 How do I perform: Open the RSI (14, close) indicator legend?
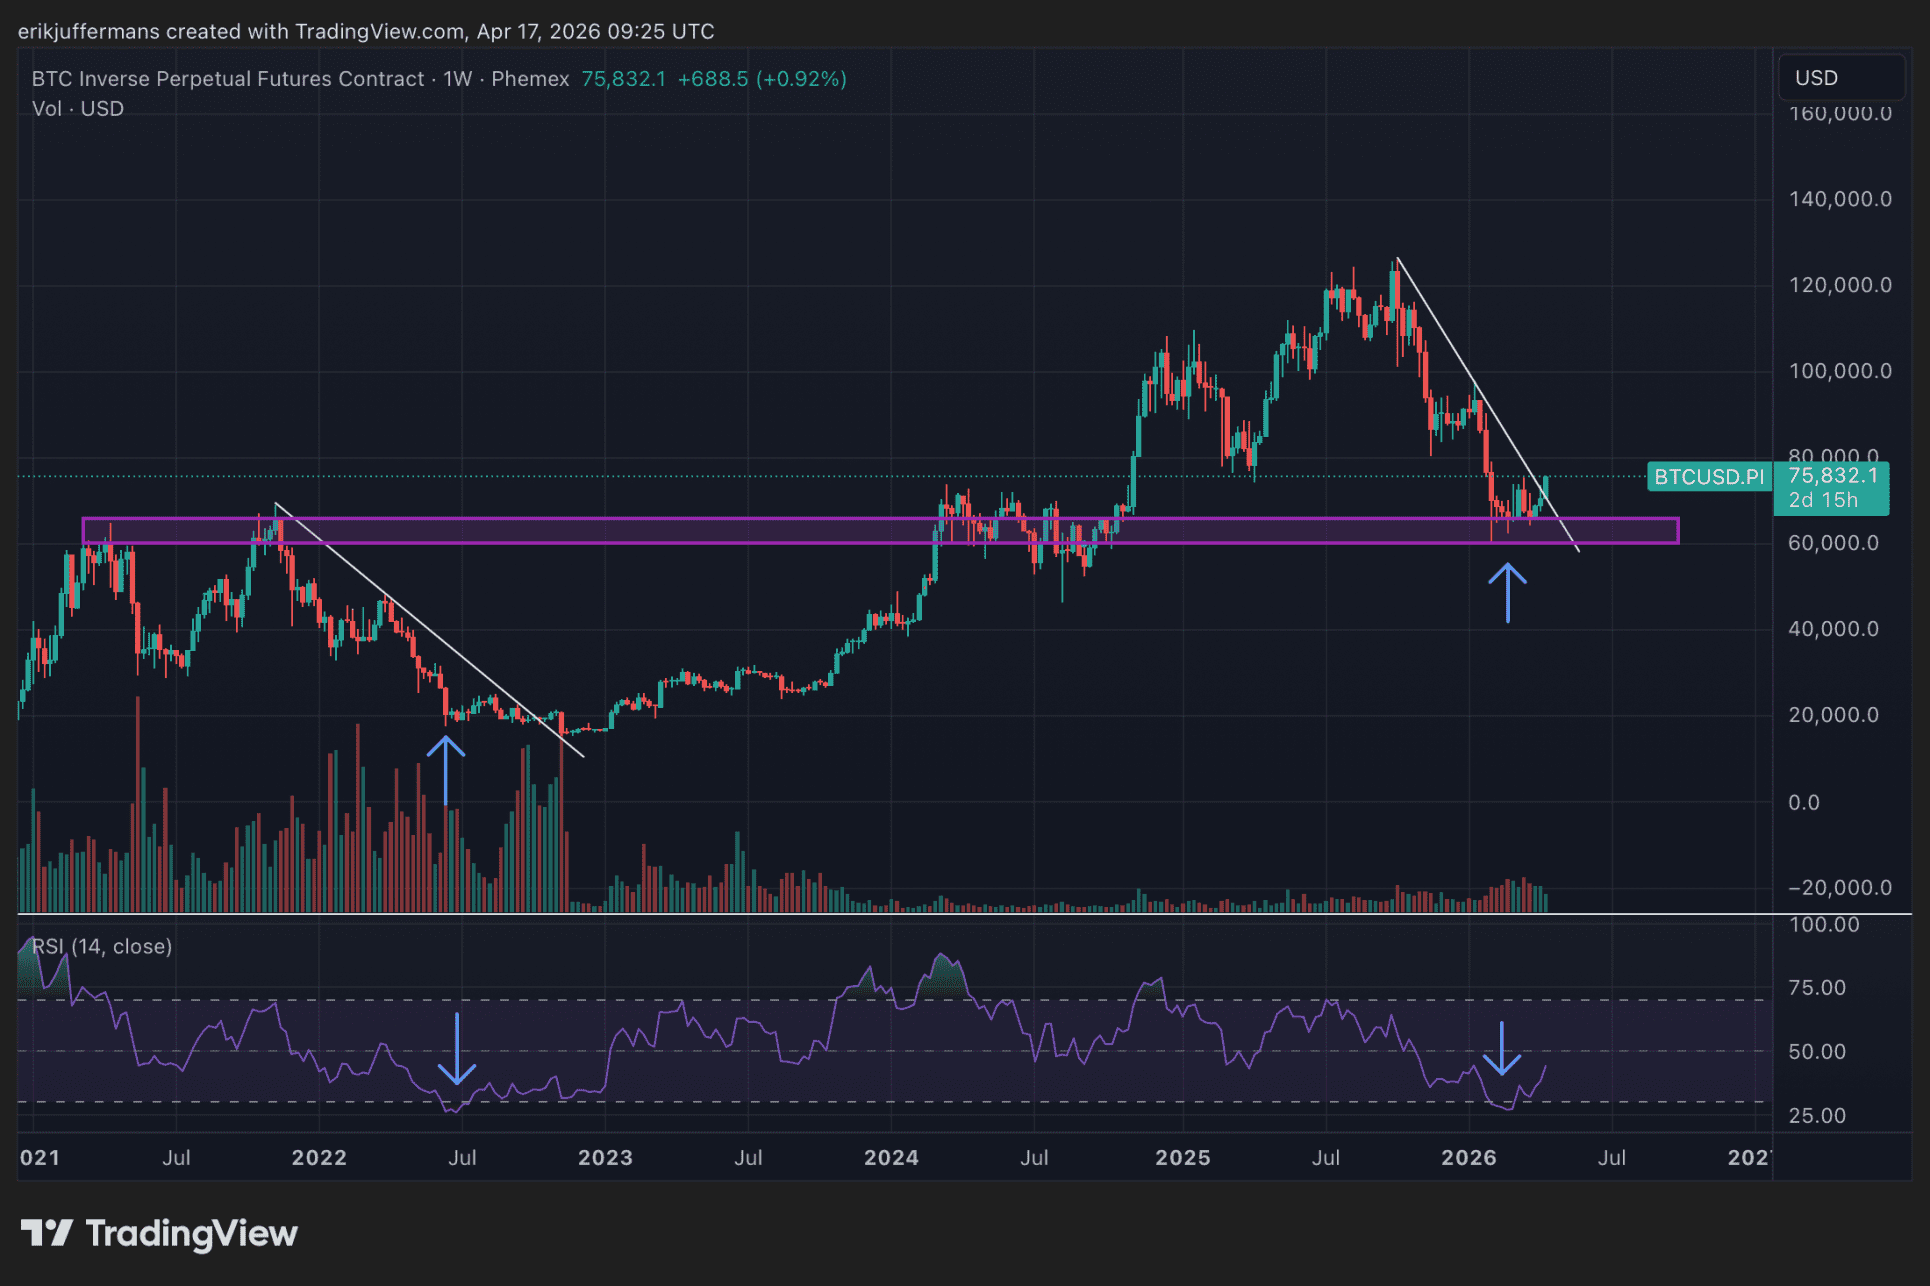click(x=102, y=946)
